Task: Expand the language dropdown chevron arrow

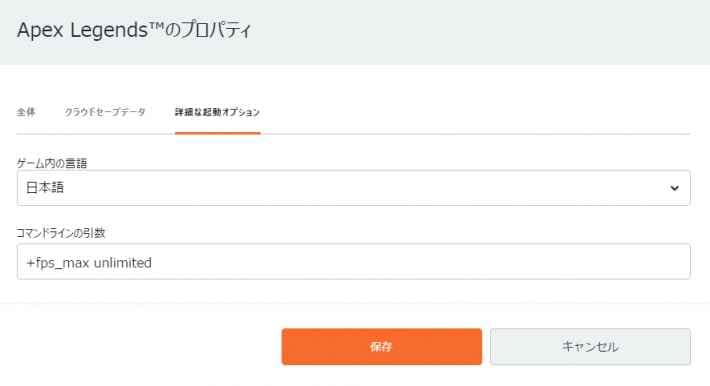Action: point(674,188)
